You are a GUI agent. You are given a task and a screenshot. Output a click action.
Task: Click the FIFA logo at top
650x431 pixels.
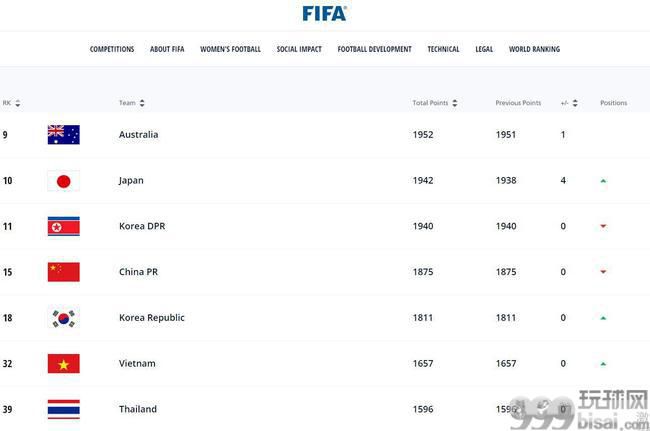point(325,13)
